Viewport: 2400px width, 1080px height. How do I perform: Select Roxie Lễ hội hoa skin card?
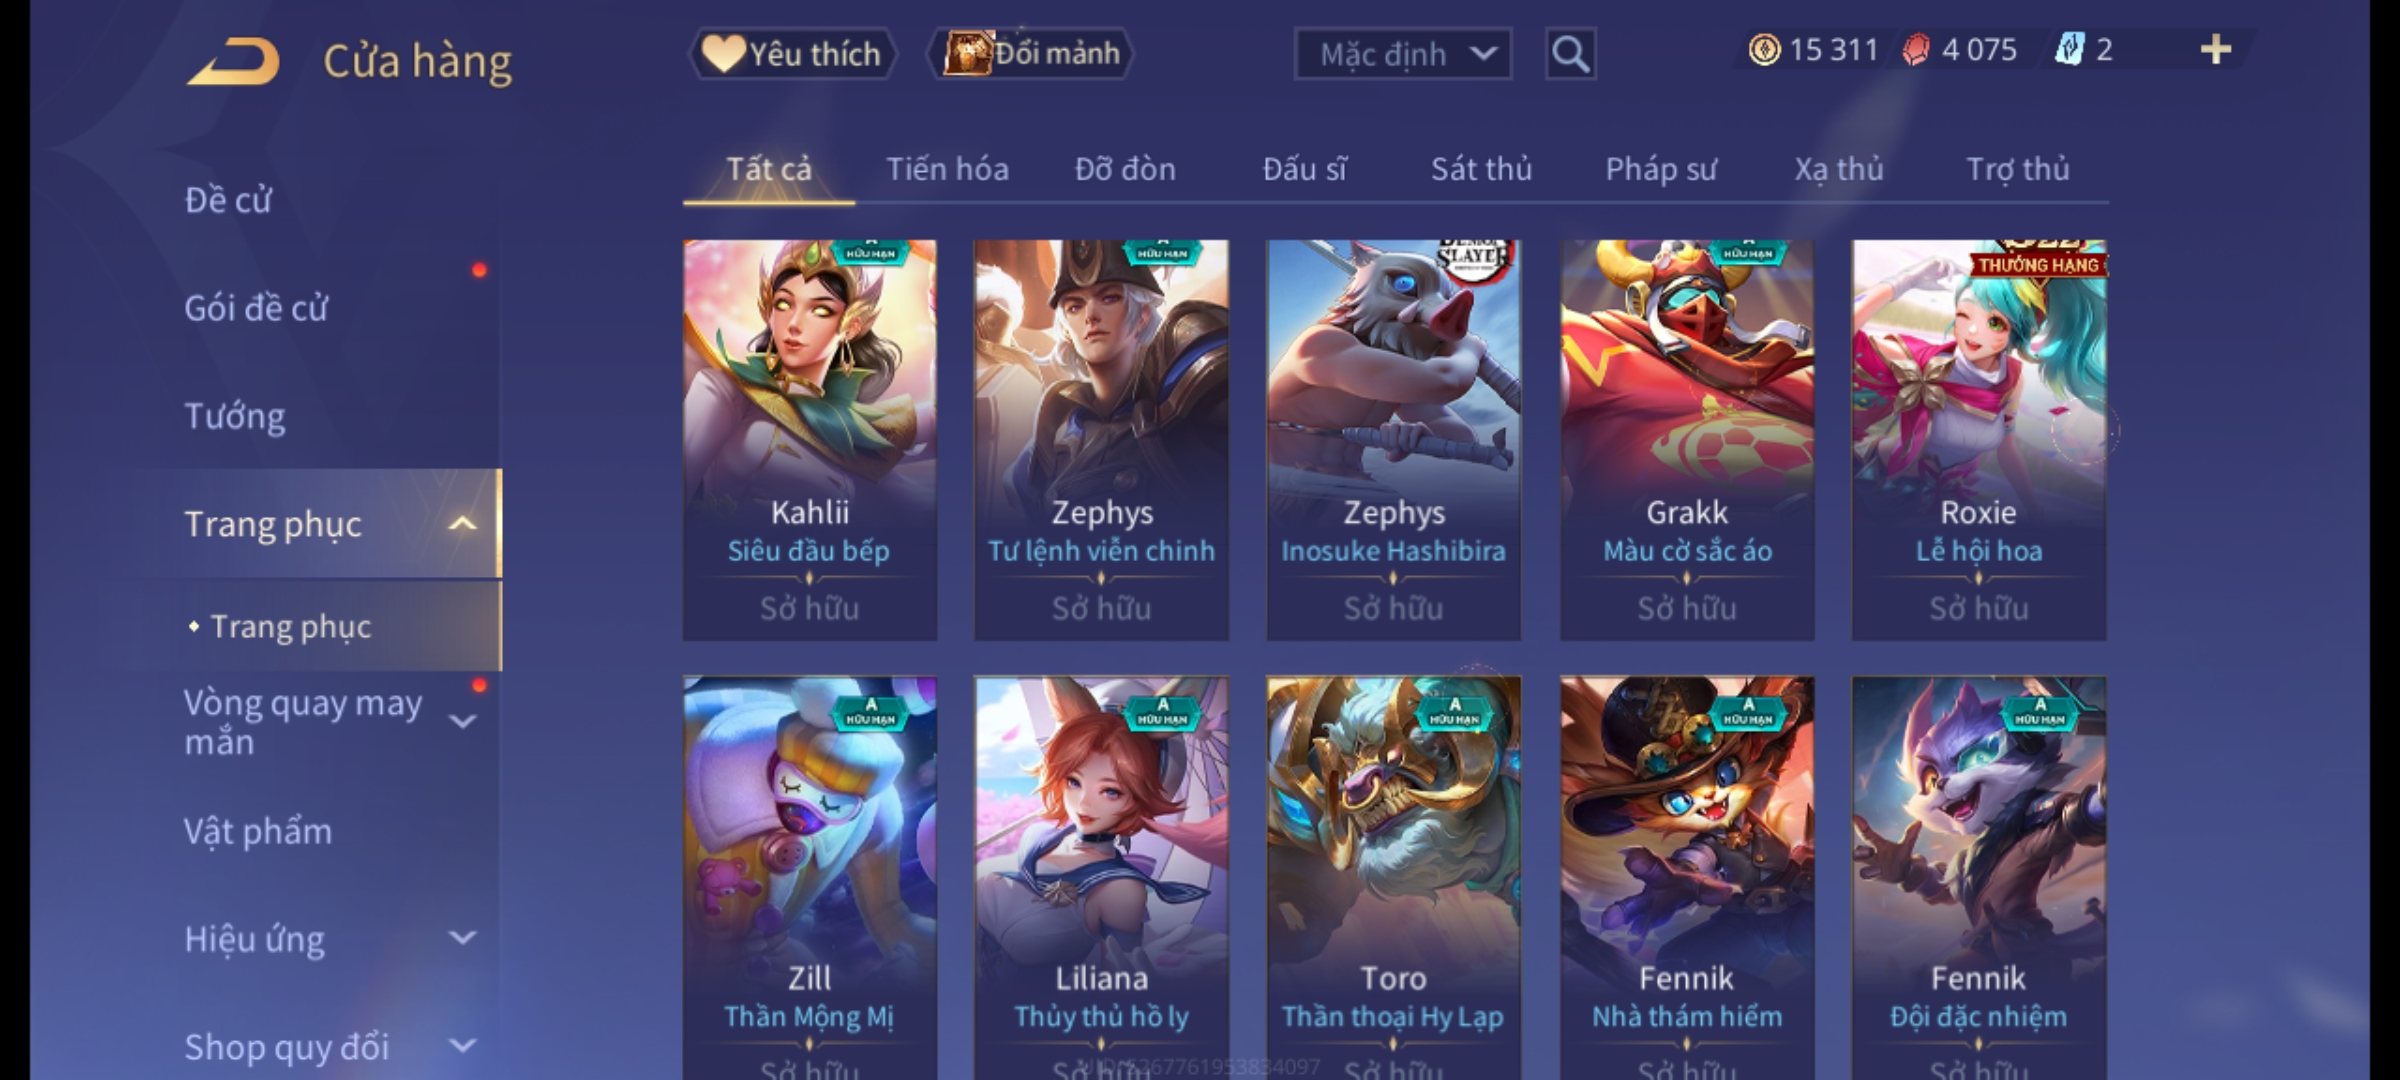point(1979,440)
